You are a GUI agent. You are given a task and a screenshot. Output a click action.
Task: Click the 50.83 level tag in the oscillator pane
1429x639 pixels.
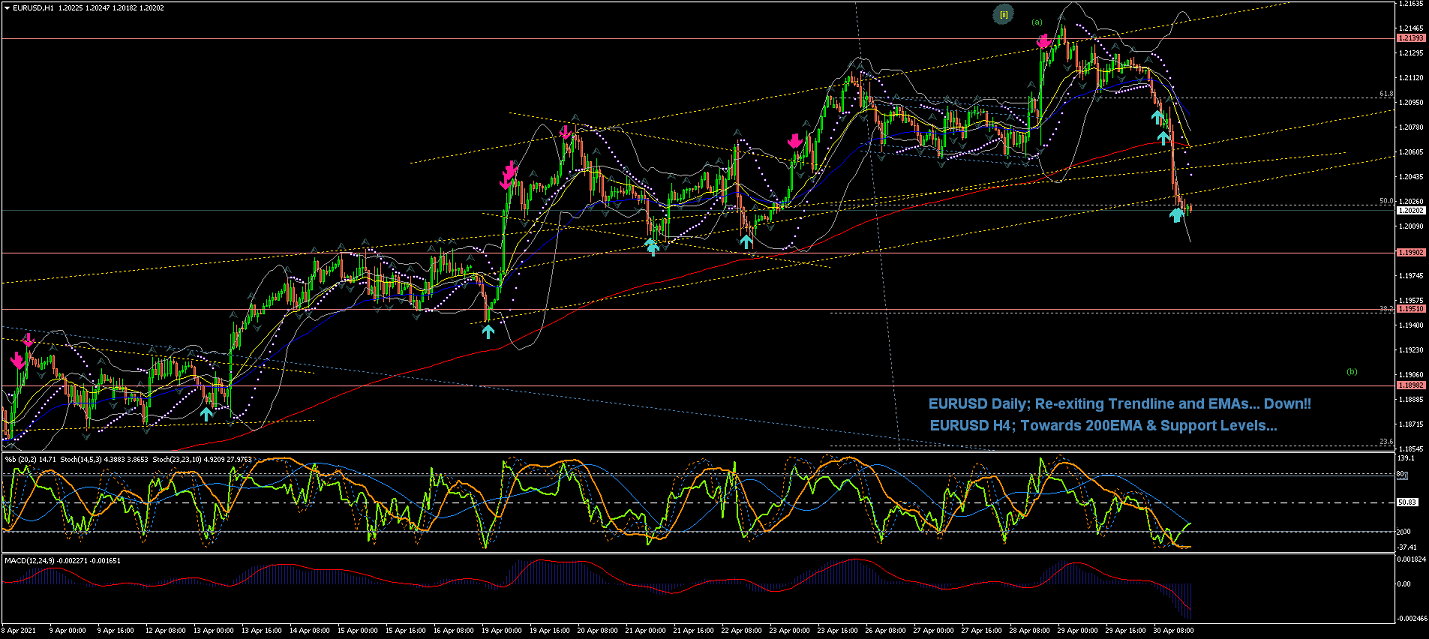point(1406,502)
